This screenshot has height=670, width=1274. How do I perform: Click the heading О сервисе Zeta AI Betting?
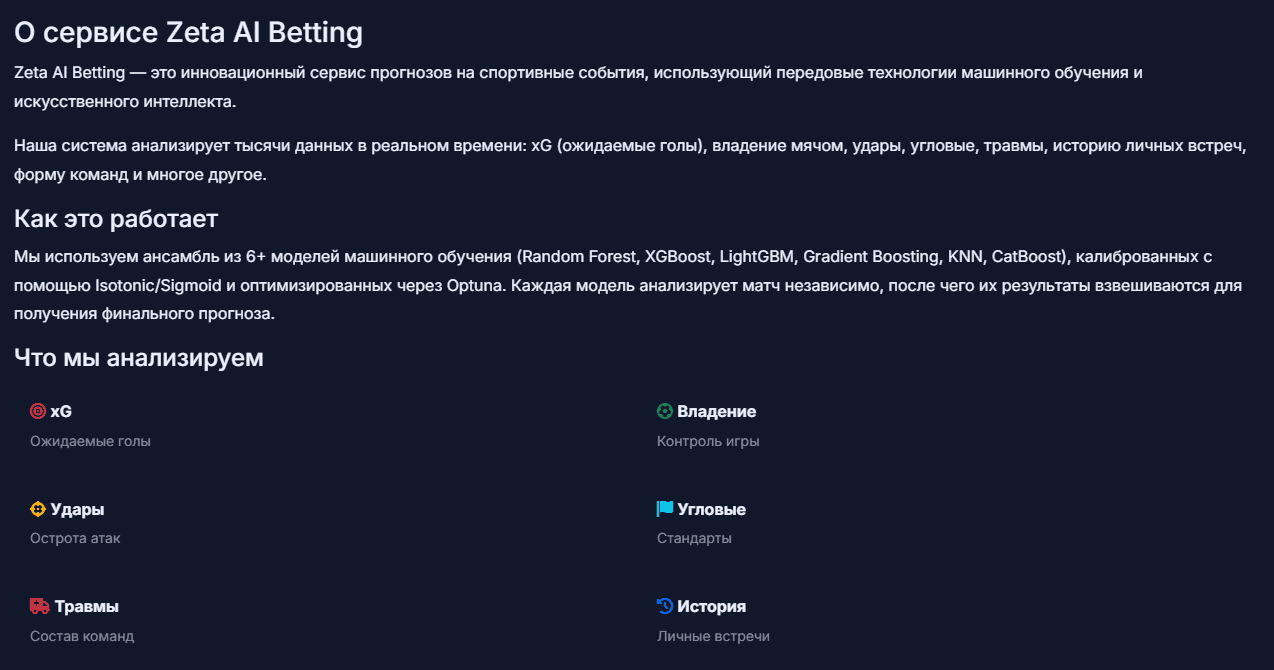188,32
